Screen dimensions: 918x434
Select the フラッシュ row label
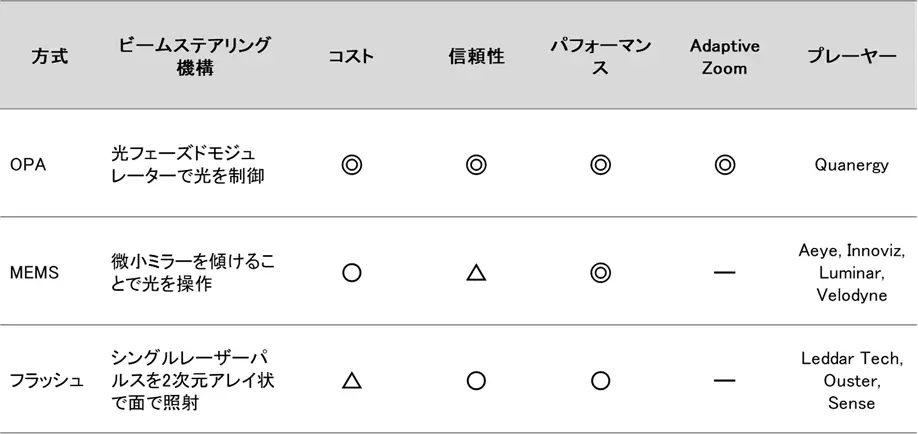pos(47,381)
